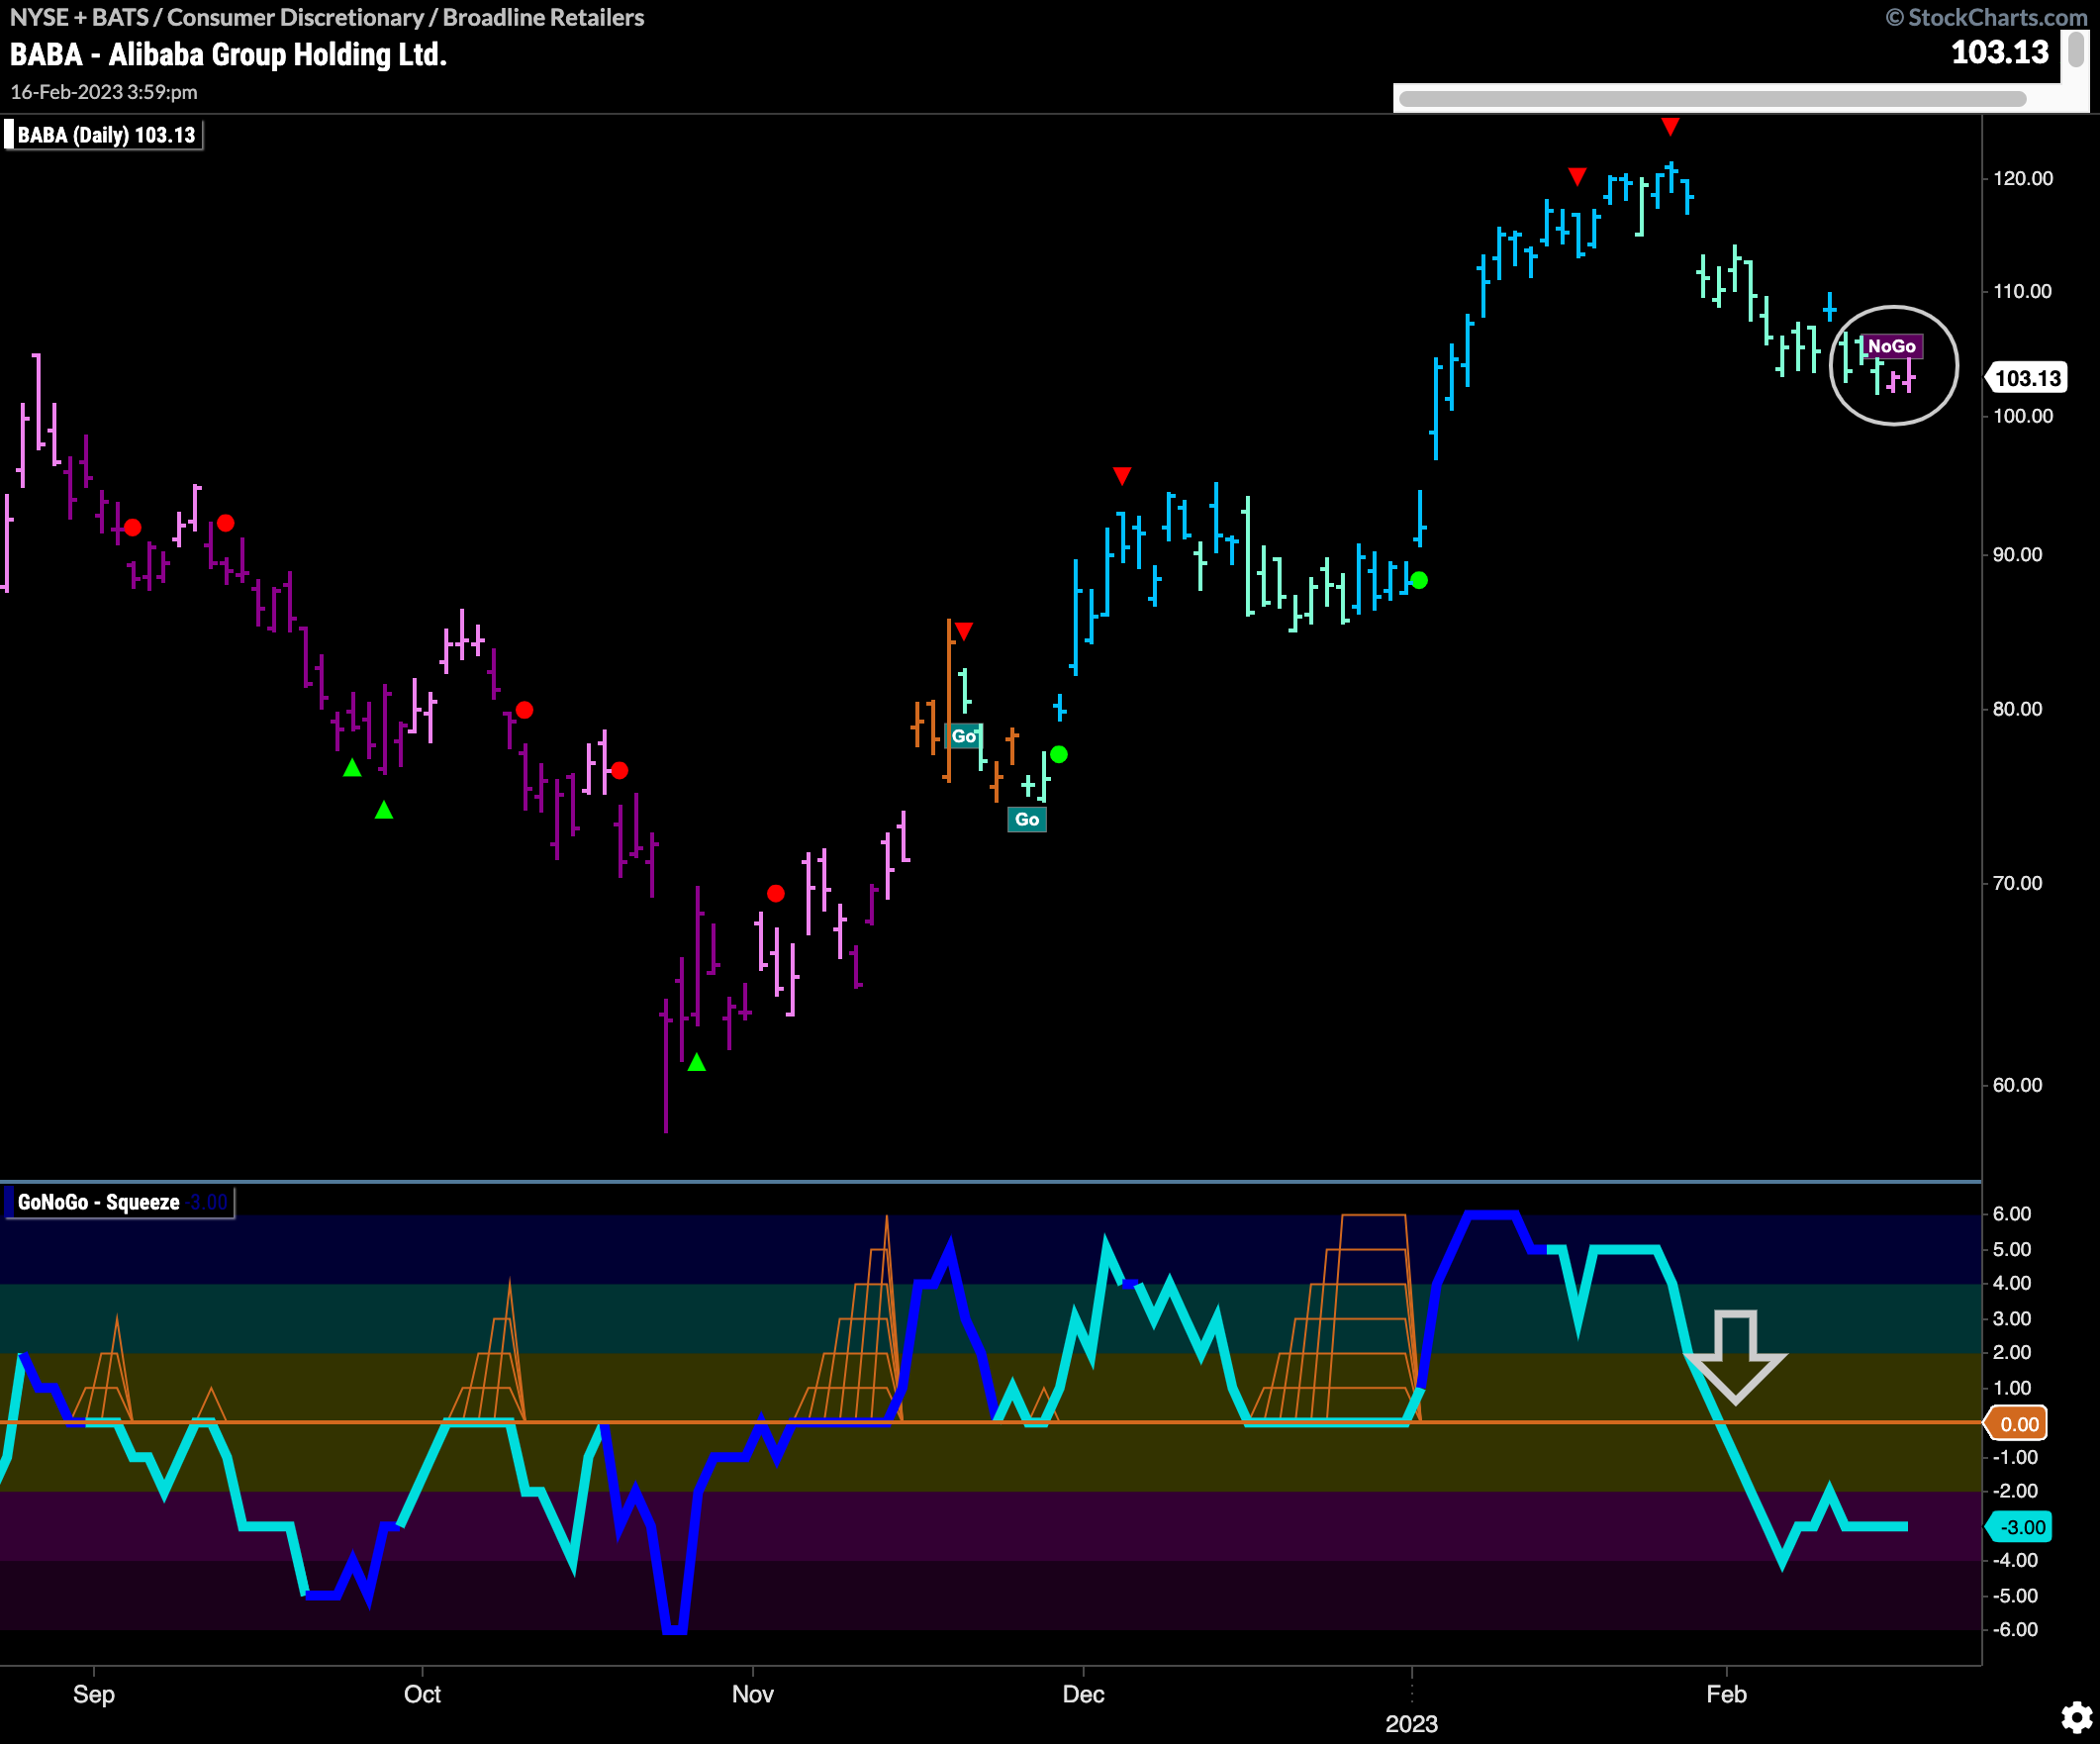
Task: Click the 90.00 price axis label
Action: 2018,554
